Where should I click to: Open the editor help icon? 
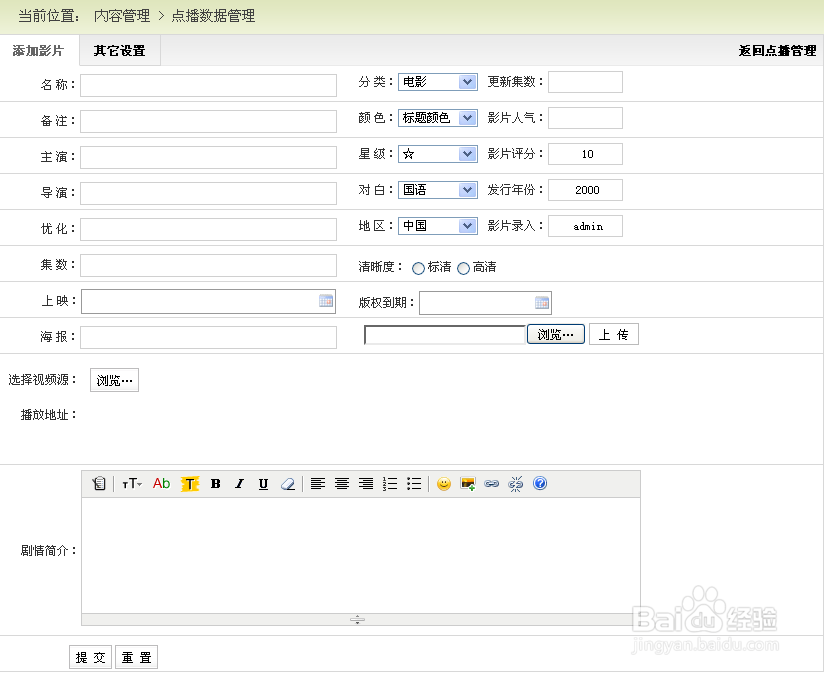539,483
